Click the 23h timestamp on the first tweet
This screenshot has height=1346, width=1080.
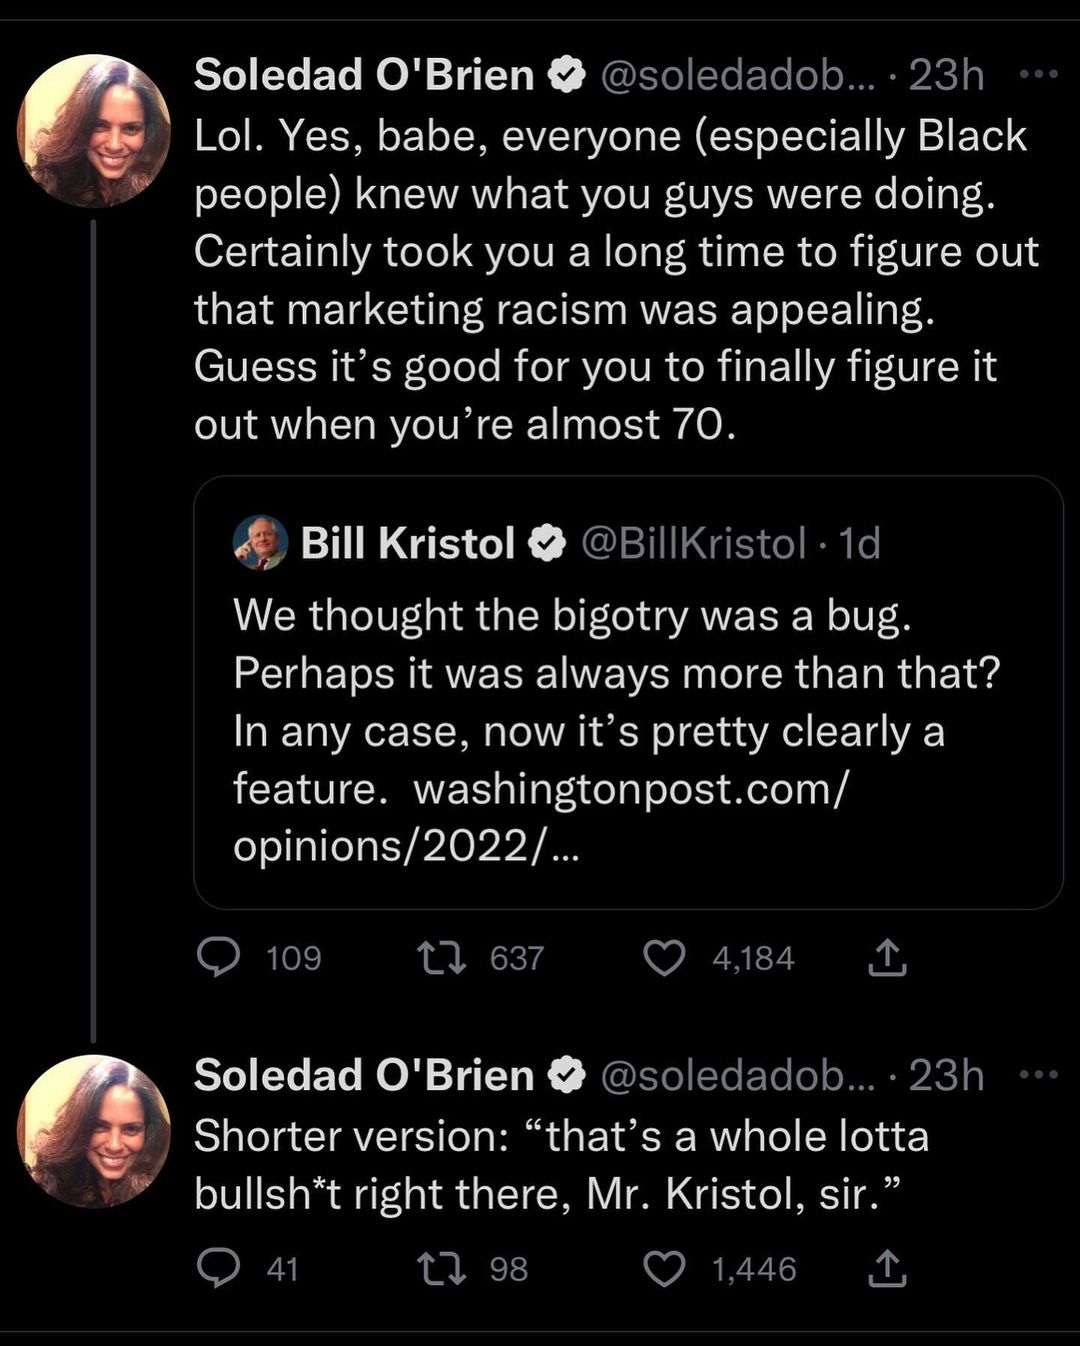point(946,75)
